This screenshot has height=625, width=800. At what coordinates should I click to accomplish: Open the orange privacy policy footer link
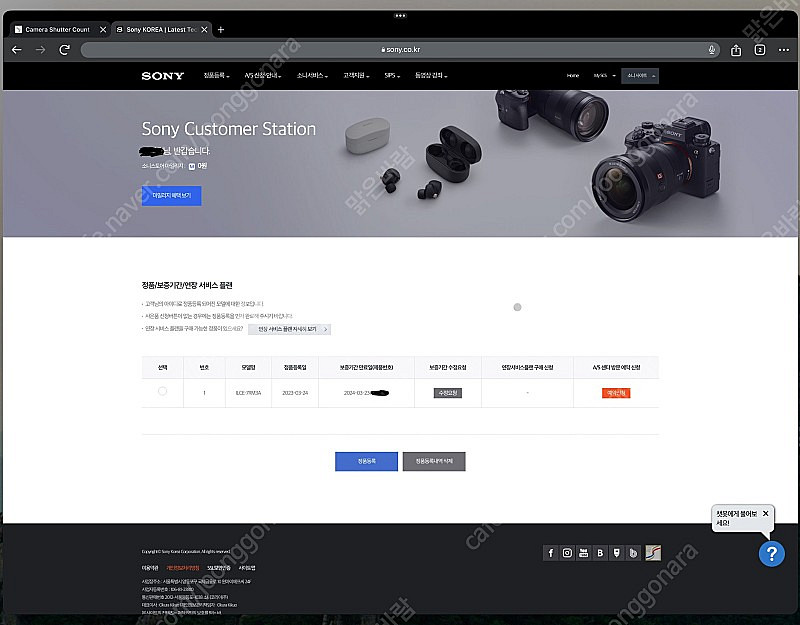pyautogui.click(x=183, y=568)
